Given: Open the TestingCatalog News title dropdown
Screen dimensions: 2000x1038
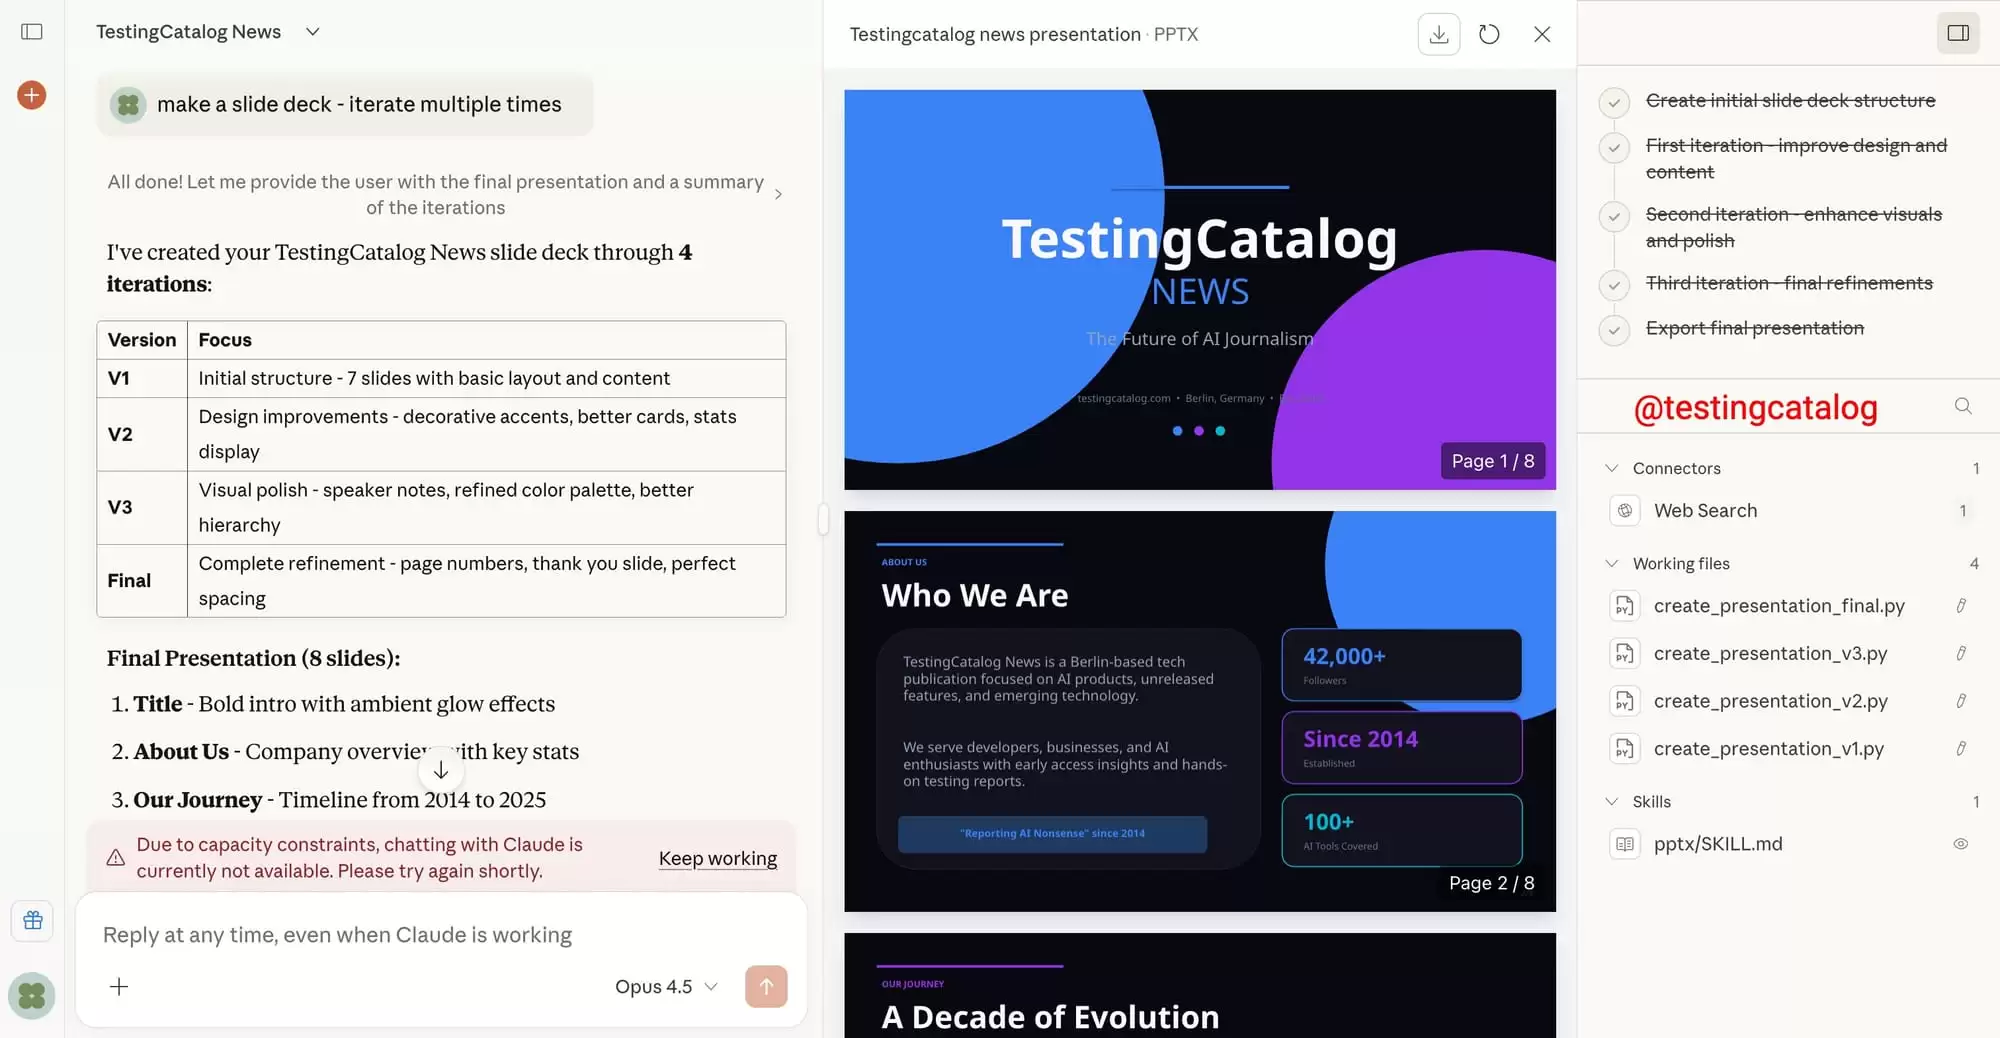Looking at the screenshot, I should 313,32.
